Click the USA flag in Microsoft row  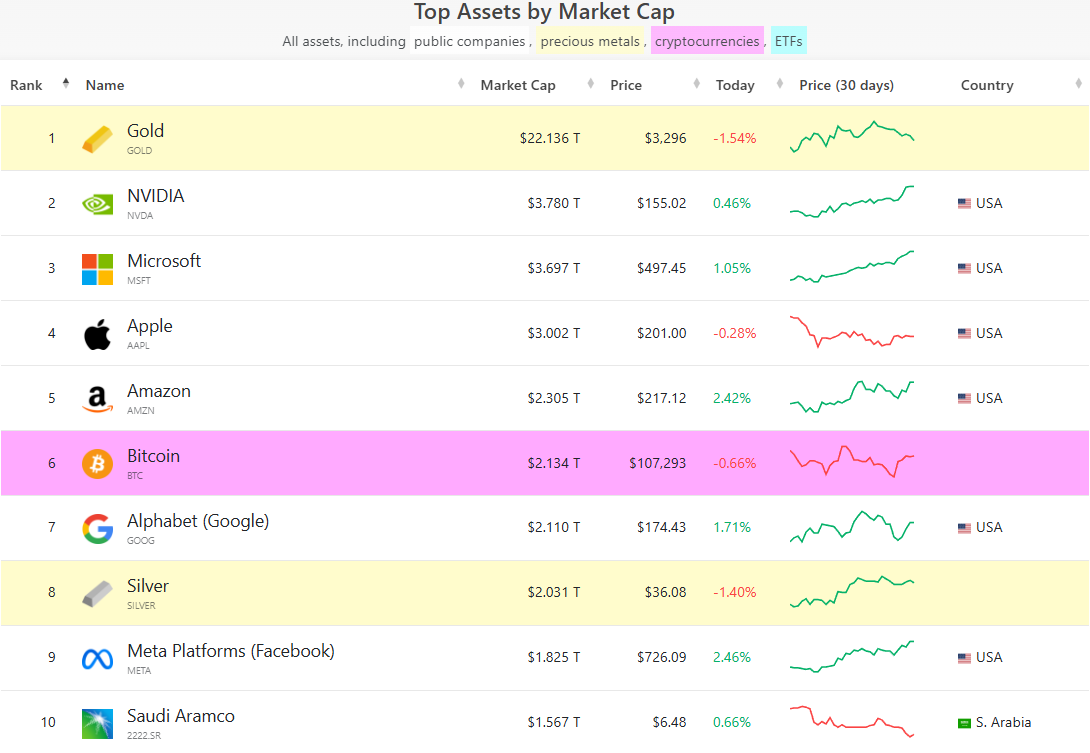coord(964,268)
